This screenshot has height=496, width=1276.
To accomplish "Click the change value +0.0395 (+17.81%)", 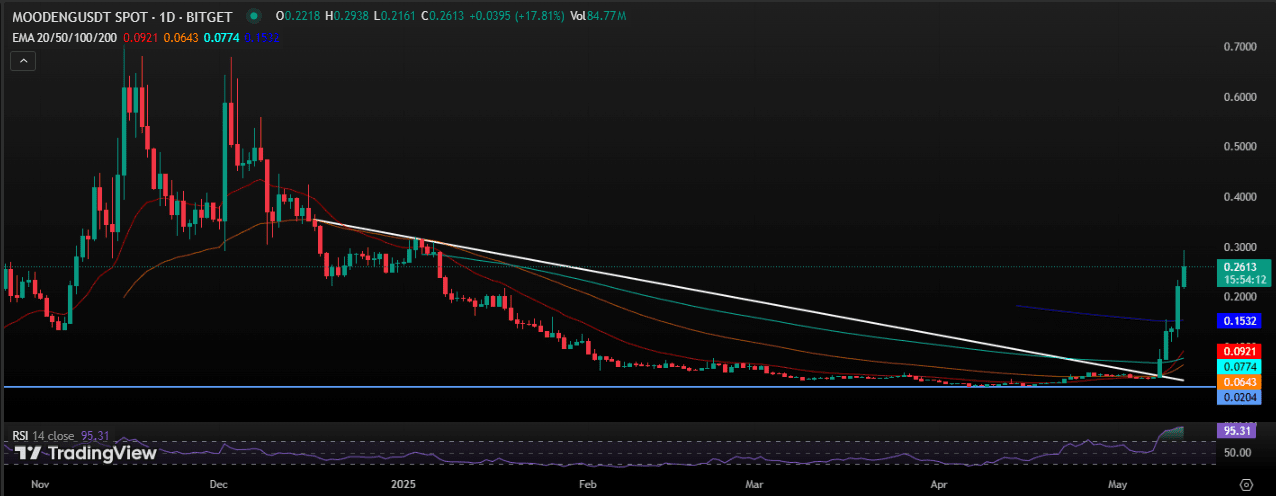I will point(519,16).
